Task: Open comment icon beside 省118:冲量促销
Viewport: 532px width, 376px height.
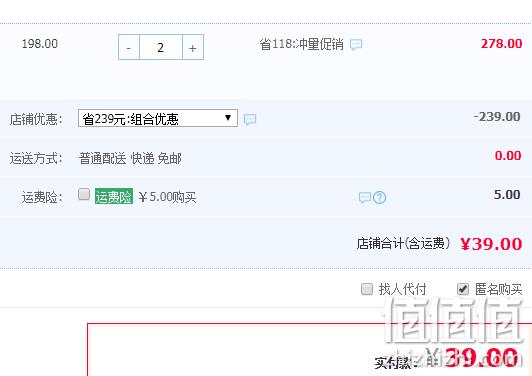Action: click(x=356, y=44)
